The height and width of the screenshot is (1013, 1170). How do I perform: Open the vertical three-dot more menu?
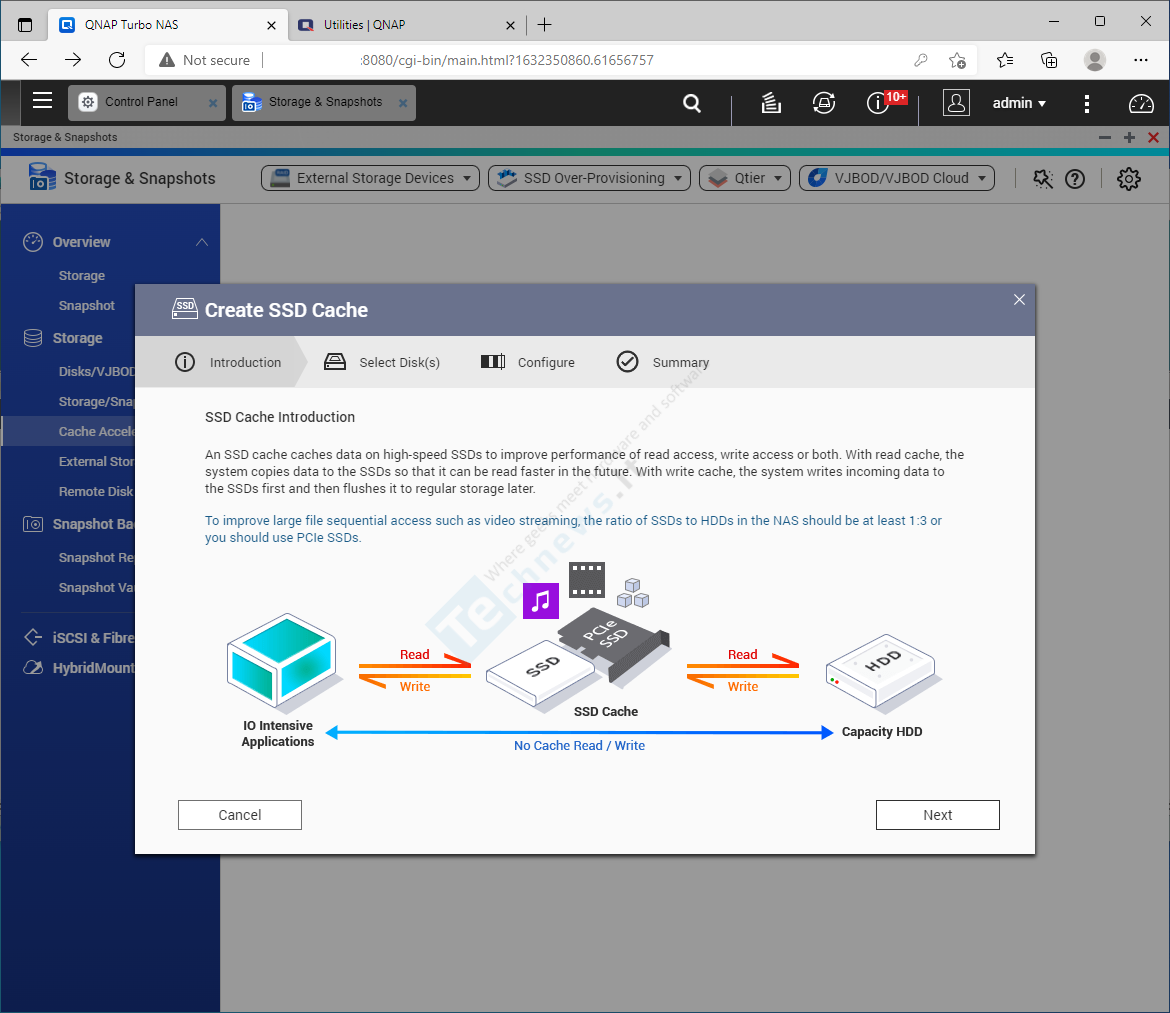(x=1086, y=103)
